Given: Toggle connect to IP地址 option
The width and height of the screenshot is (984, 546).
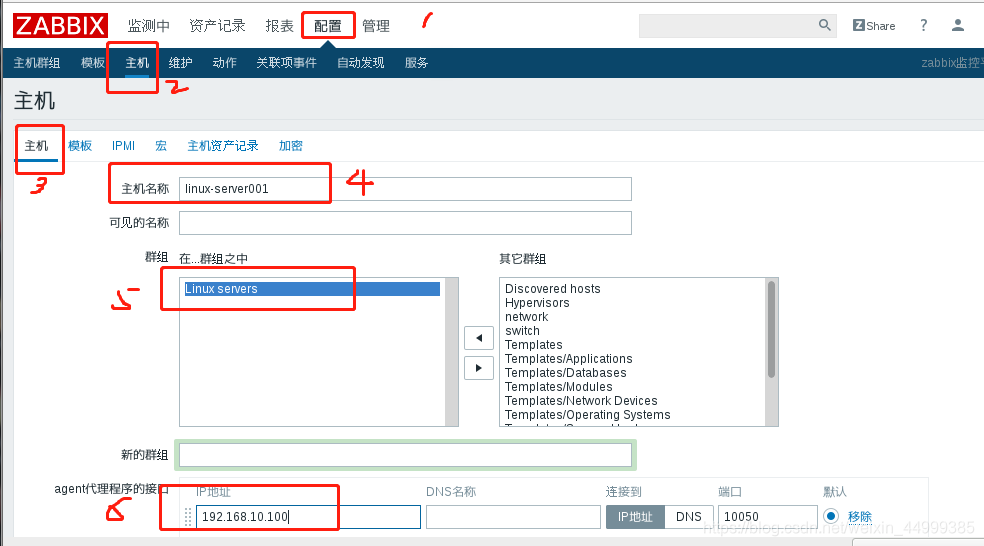Looking at the screenshot, I should pos(635,517).
